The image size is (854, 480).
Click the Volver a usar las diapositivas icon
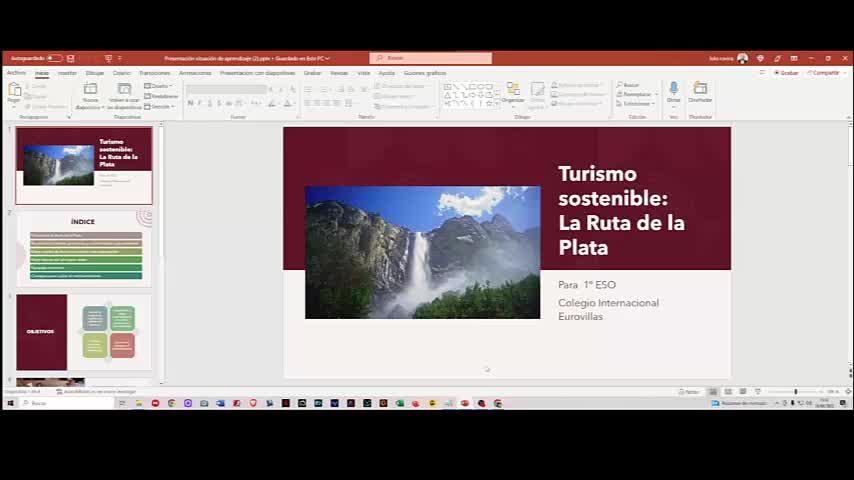coord(124,89)
